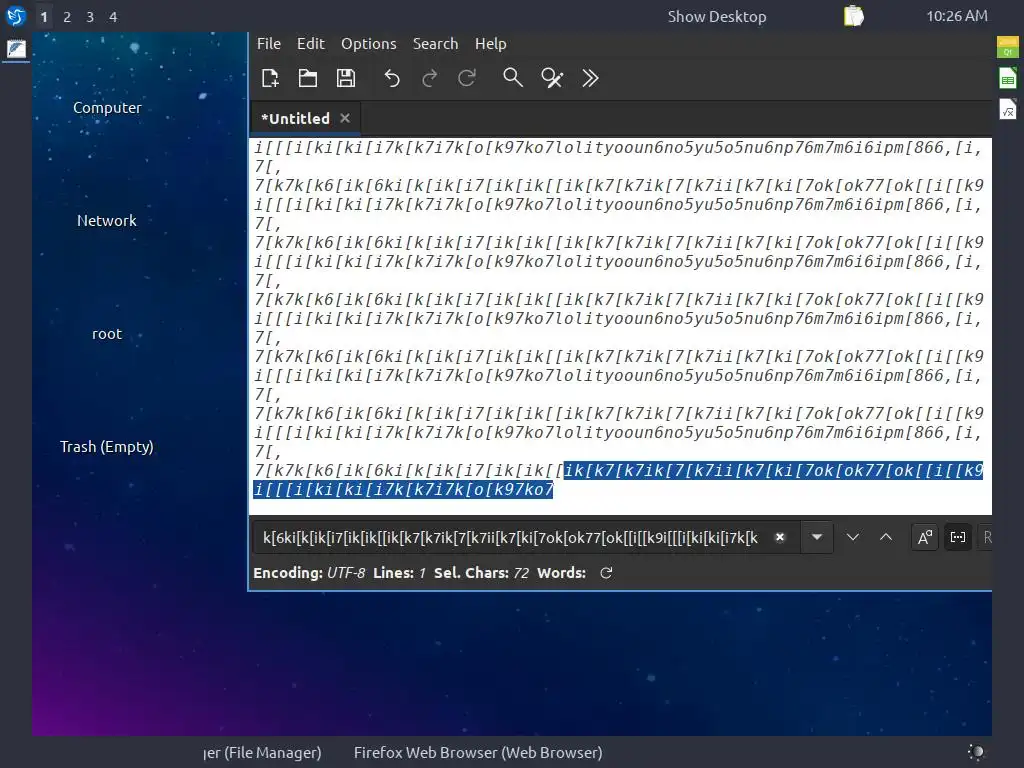Select the Trash (Empty) desktop shortcut
The height and width of the screenshot is (768, 1024).
(x=107, y=447)
